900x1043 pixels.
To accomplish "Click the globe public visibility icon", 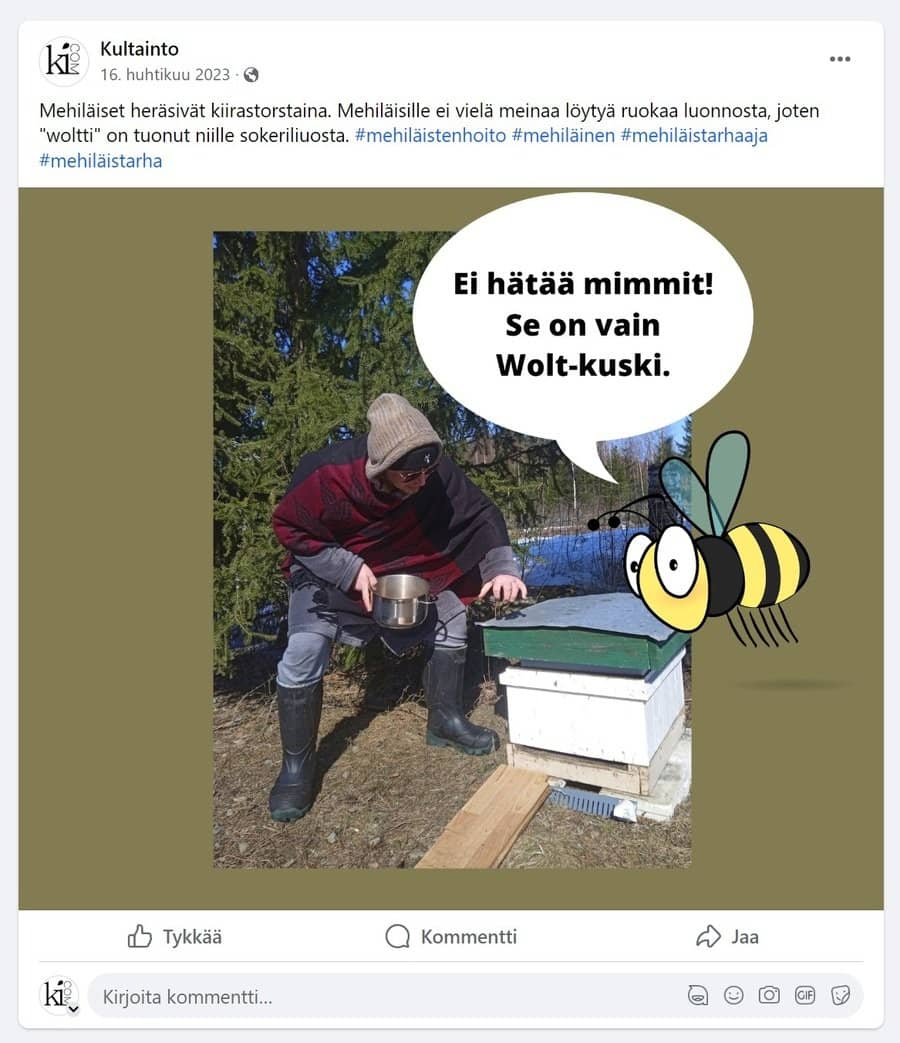I will (251, 74).
